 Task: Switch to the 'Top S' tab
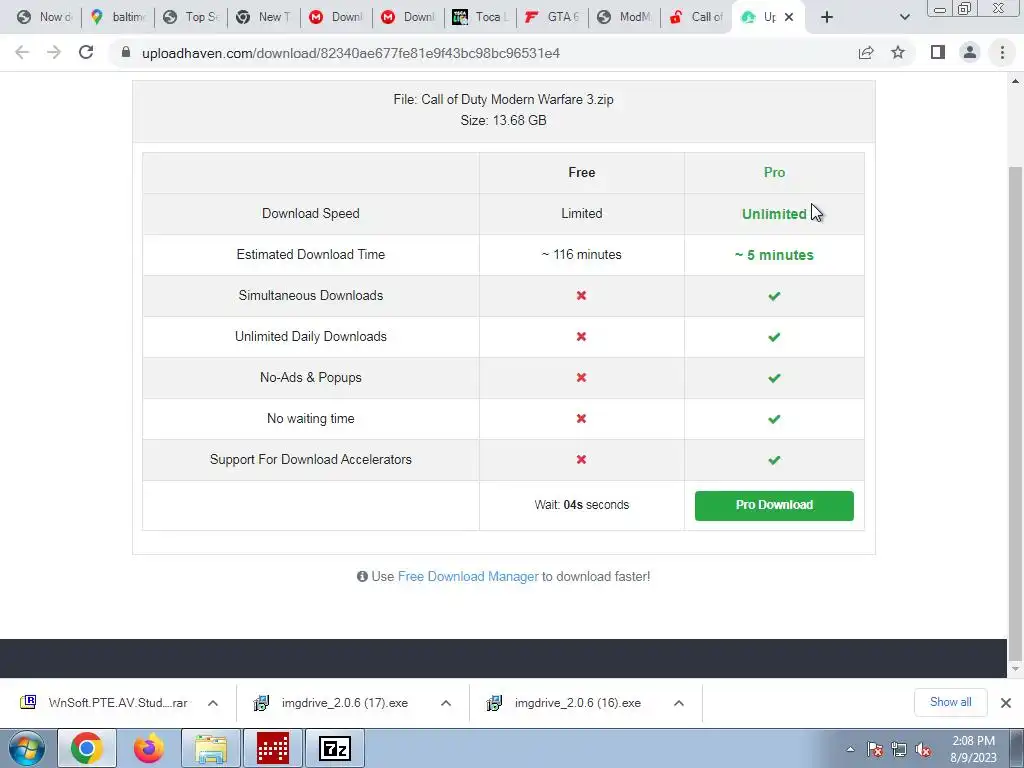191,17
